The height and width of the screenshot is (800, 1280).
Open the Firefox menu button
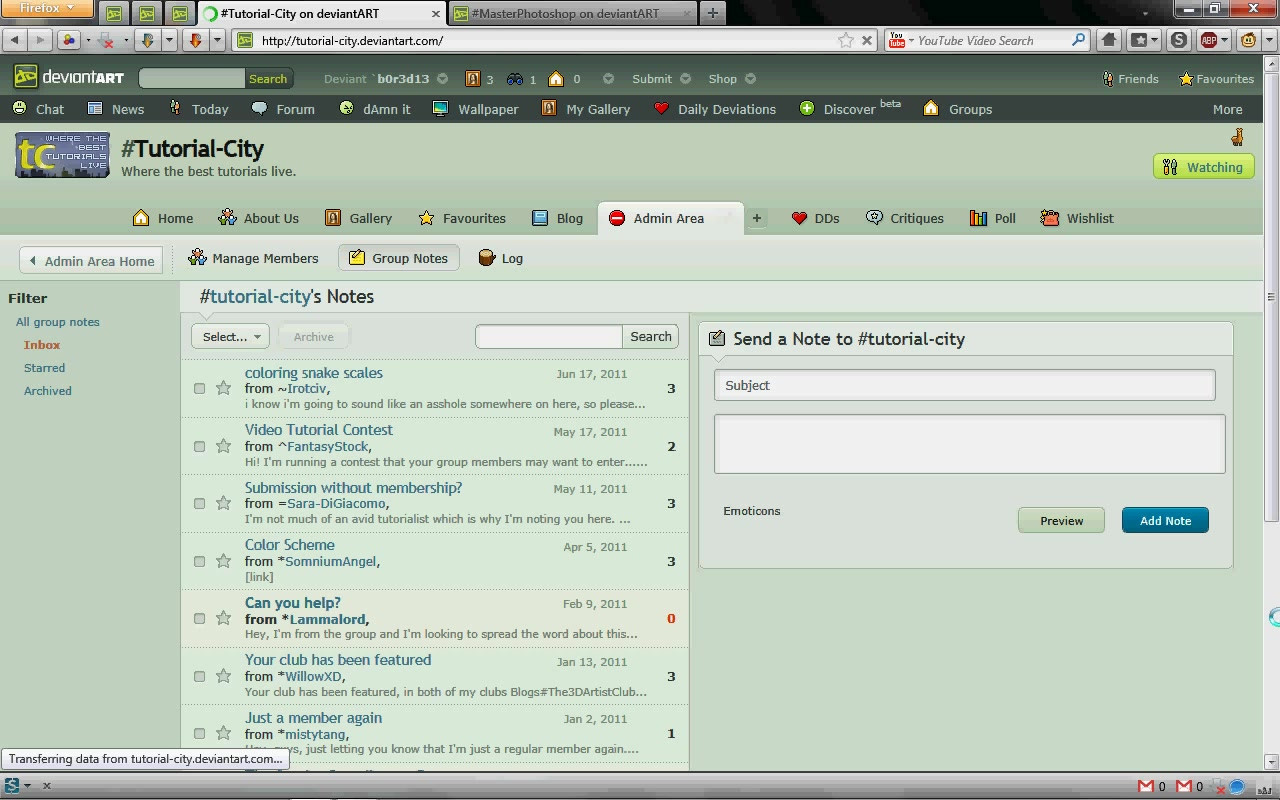coord(47,9)
